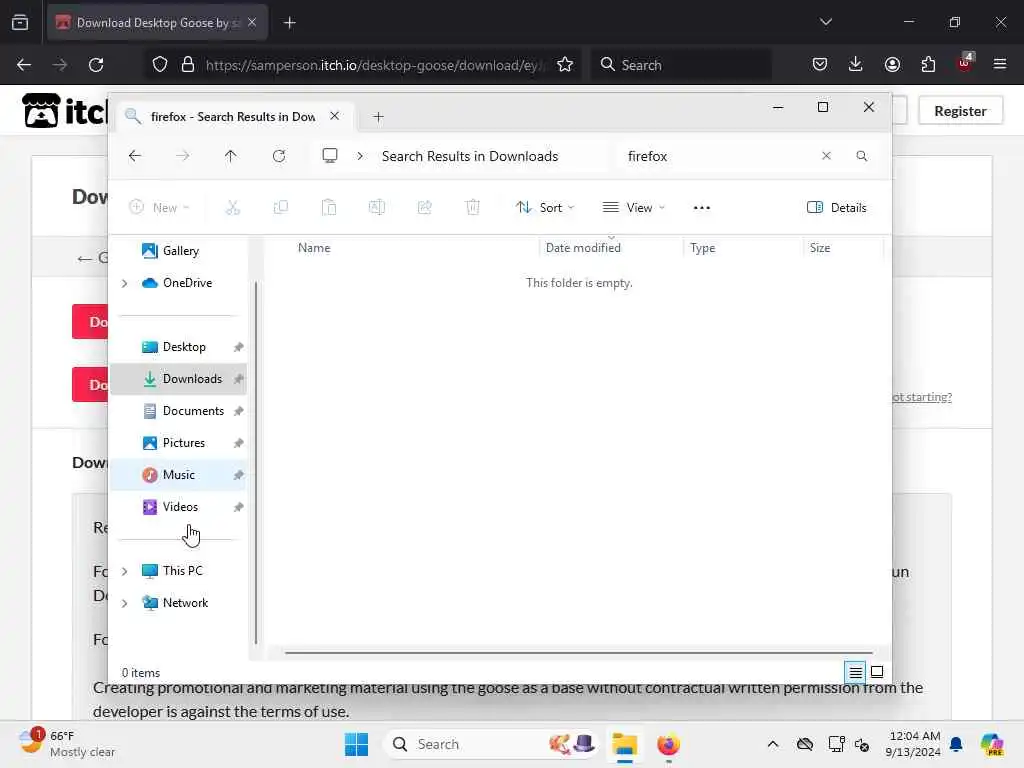The image size is (1024, 768).
Task: Click the 'Search Results in Downloads' address breadcrumb
Action: (x=470, y=156)
